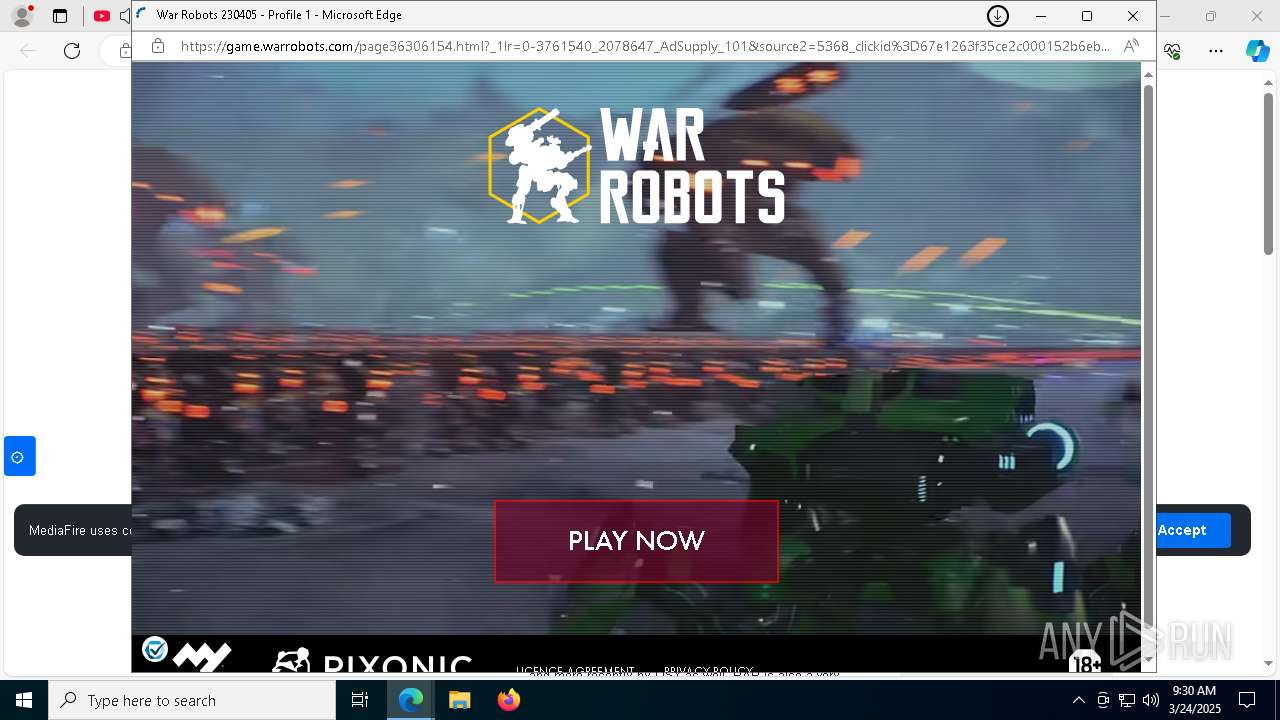The width and height of the screenshot is (1280, 720).
Task: Open the Licence Agreement link
Action: click(x=575, y=670)
